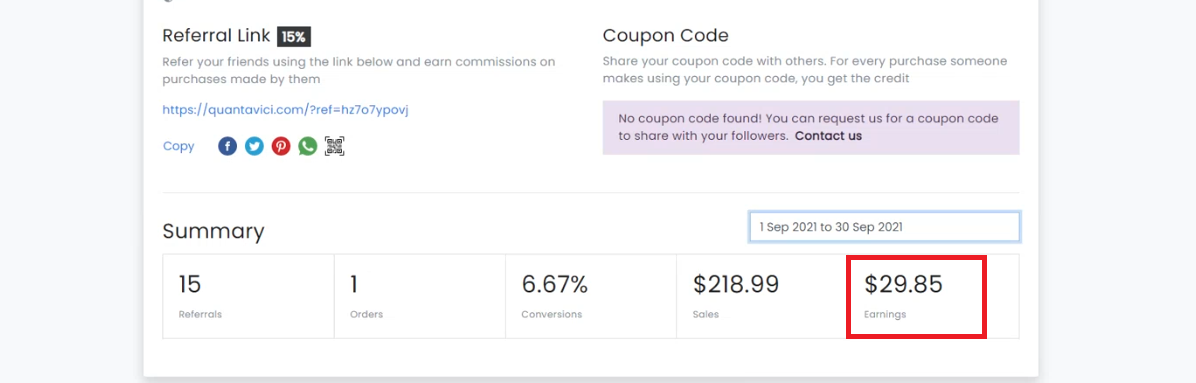The width and height of the screenshot is (1196, 383).
Task: Click the Coupon Code heading
Action: [666, 36]
